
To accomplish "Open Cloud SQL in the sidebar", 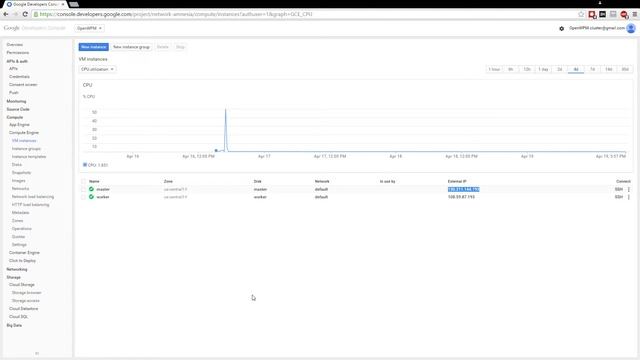I will pos(18,317).
